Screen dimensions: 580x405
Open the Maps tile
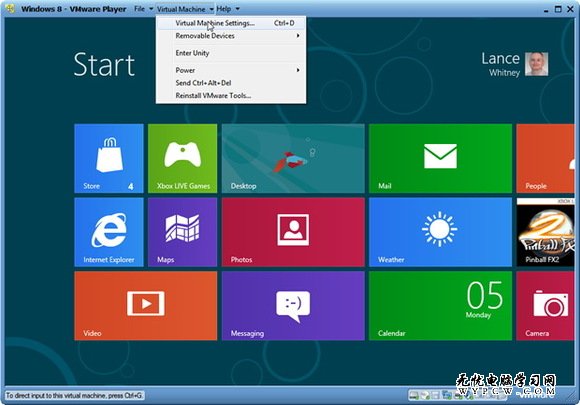click(182, 232)
